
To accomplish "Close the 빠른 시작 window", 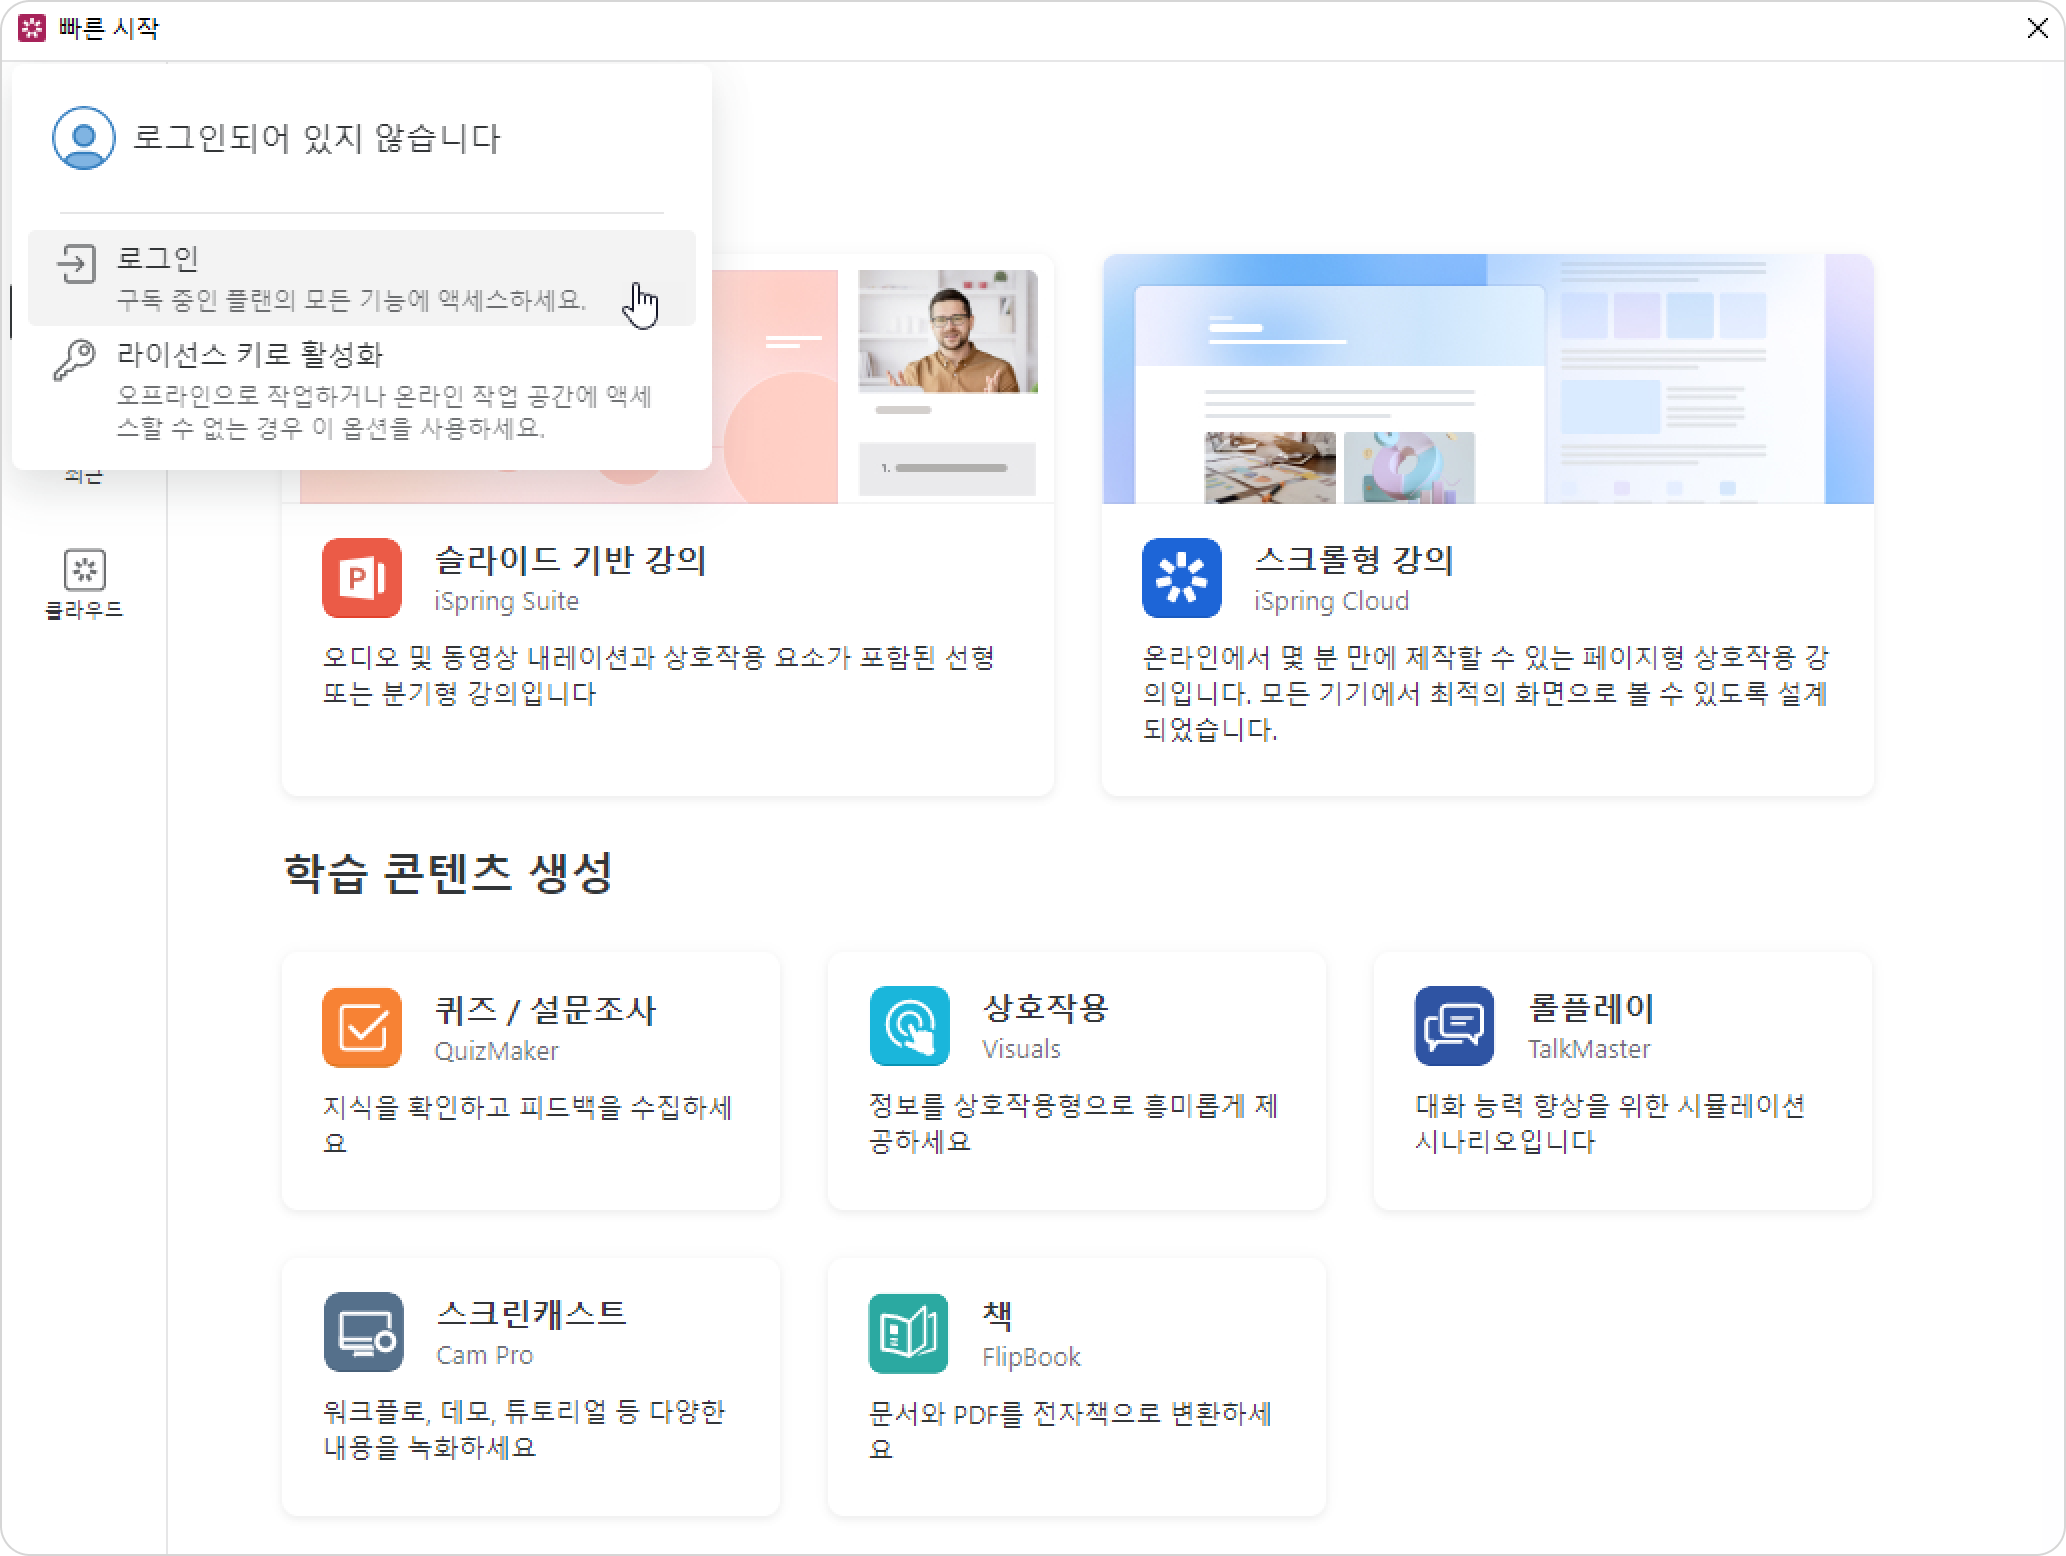I will pyautogui.click(x=2037, y=29).
